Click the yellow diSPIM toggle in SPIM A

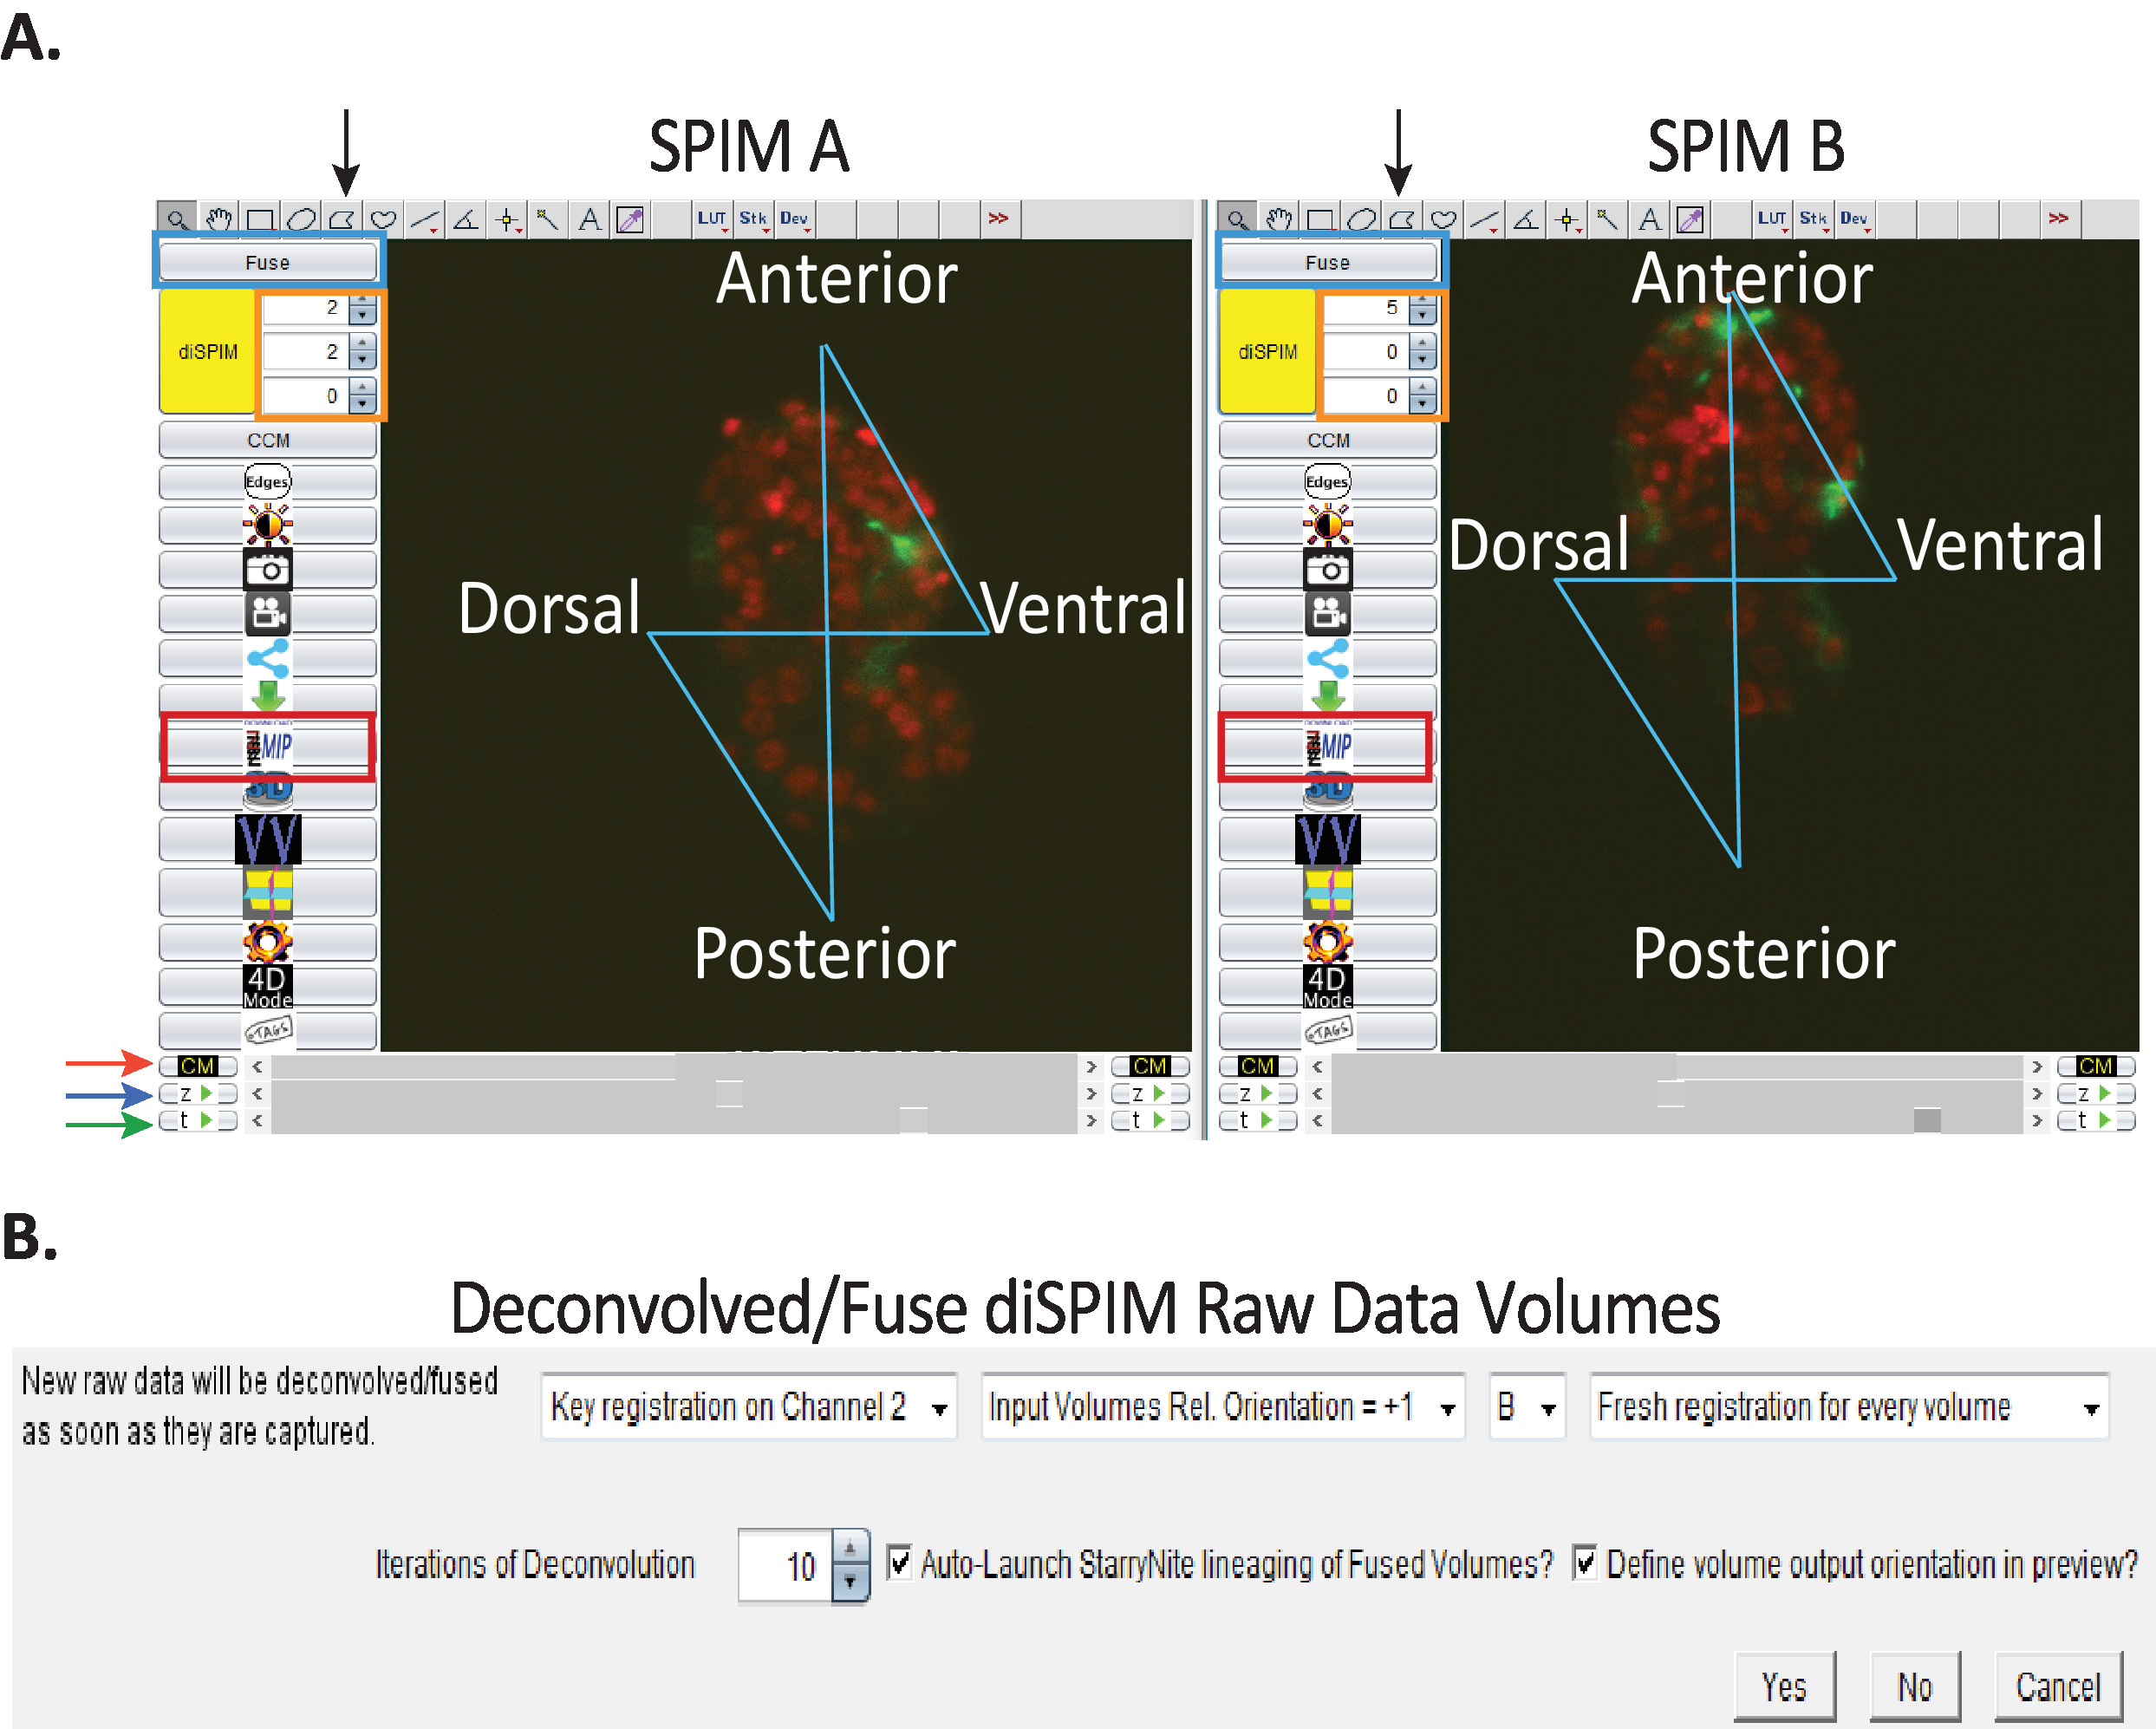(208, 352)
